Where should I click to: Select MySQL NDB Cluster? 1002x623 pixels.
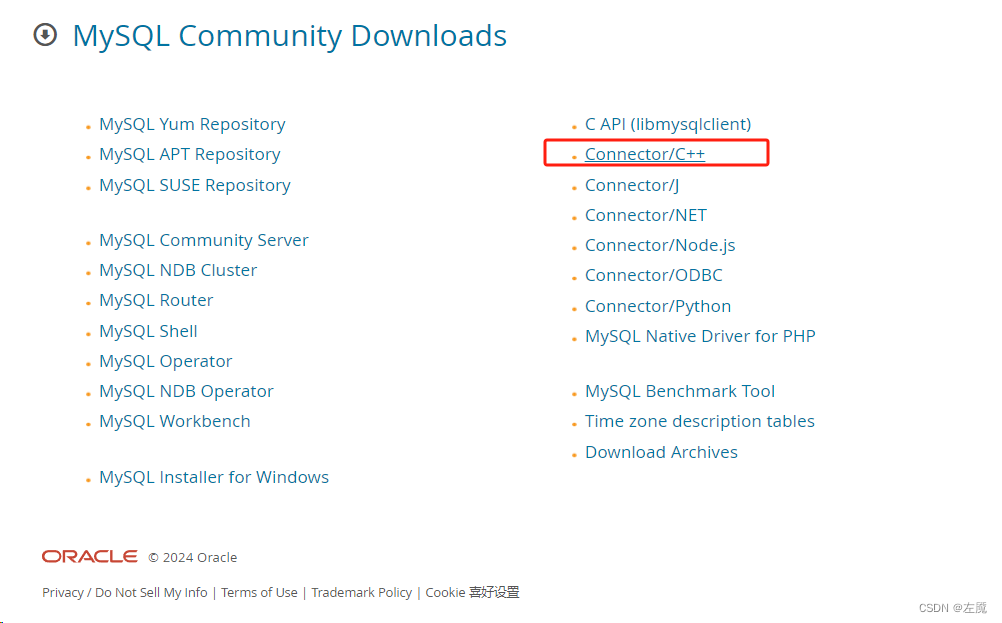point(177,270)
